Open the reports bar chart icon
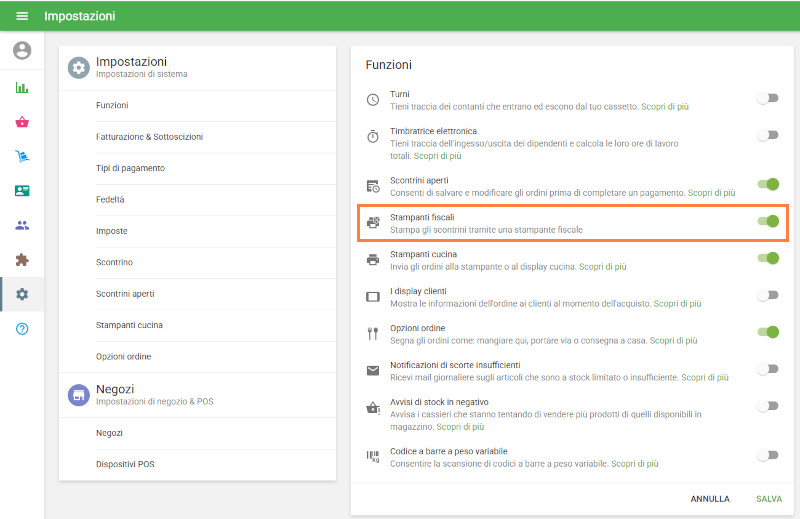This screenshot has height=519, width=800. pos(22,88)
